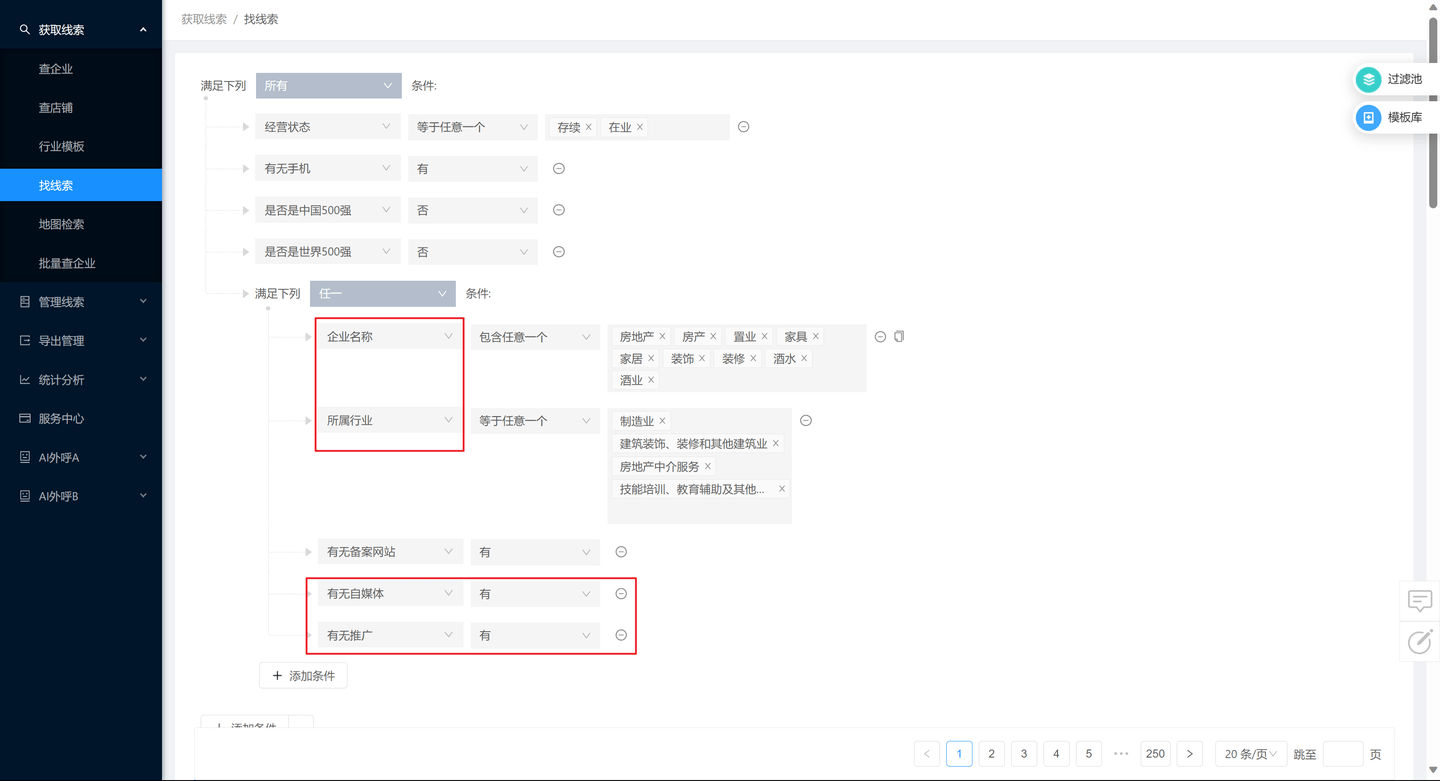Remove the 存续 tag from 经营状态
Viewport: 1440px width, 781px height.
click(588, 127)
